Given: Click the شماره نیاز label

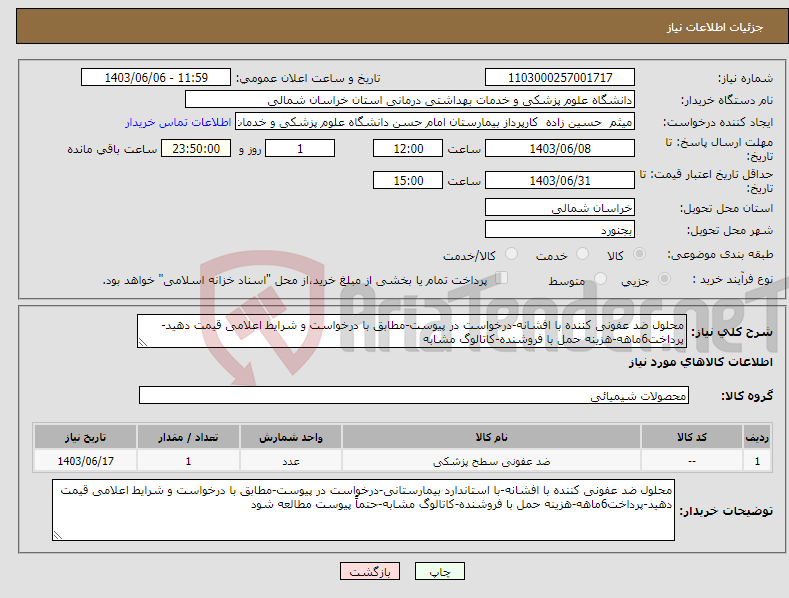Looking at the screenshot, I should point(745,79).
